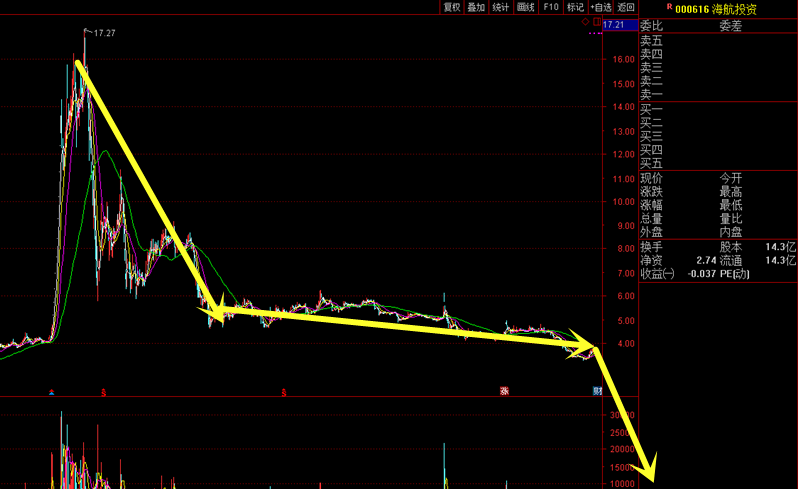Click the 财 marker icon on timeline
The image size is (798, 489).
(596, 390)
